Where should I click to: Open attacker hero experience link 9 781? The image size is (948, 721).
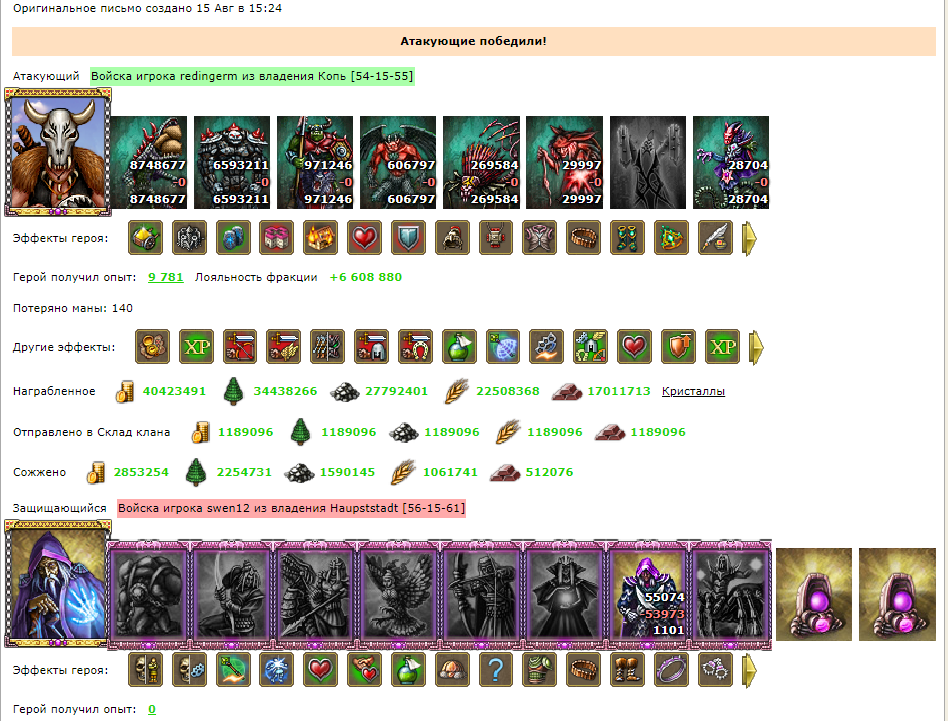166,277
